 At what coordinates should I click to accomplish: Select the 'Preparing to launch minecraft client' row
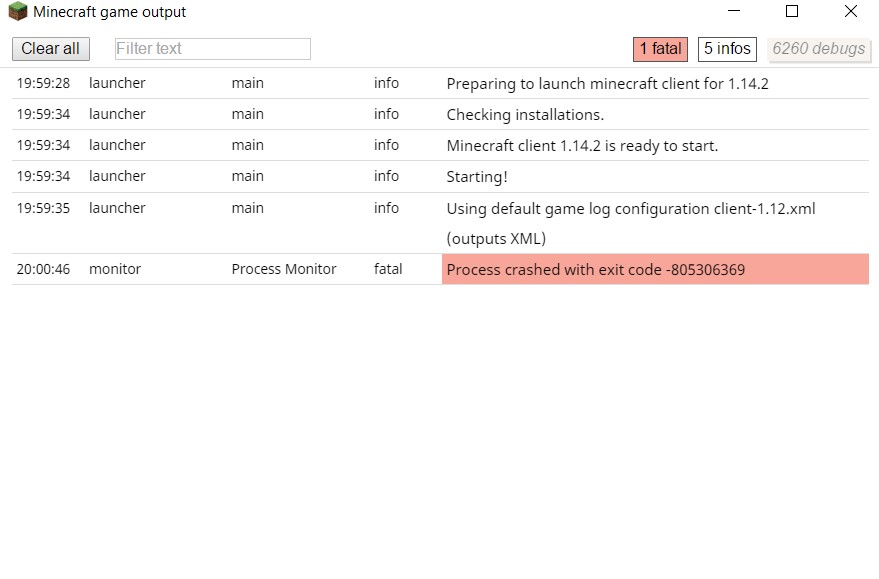(607, 84)
